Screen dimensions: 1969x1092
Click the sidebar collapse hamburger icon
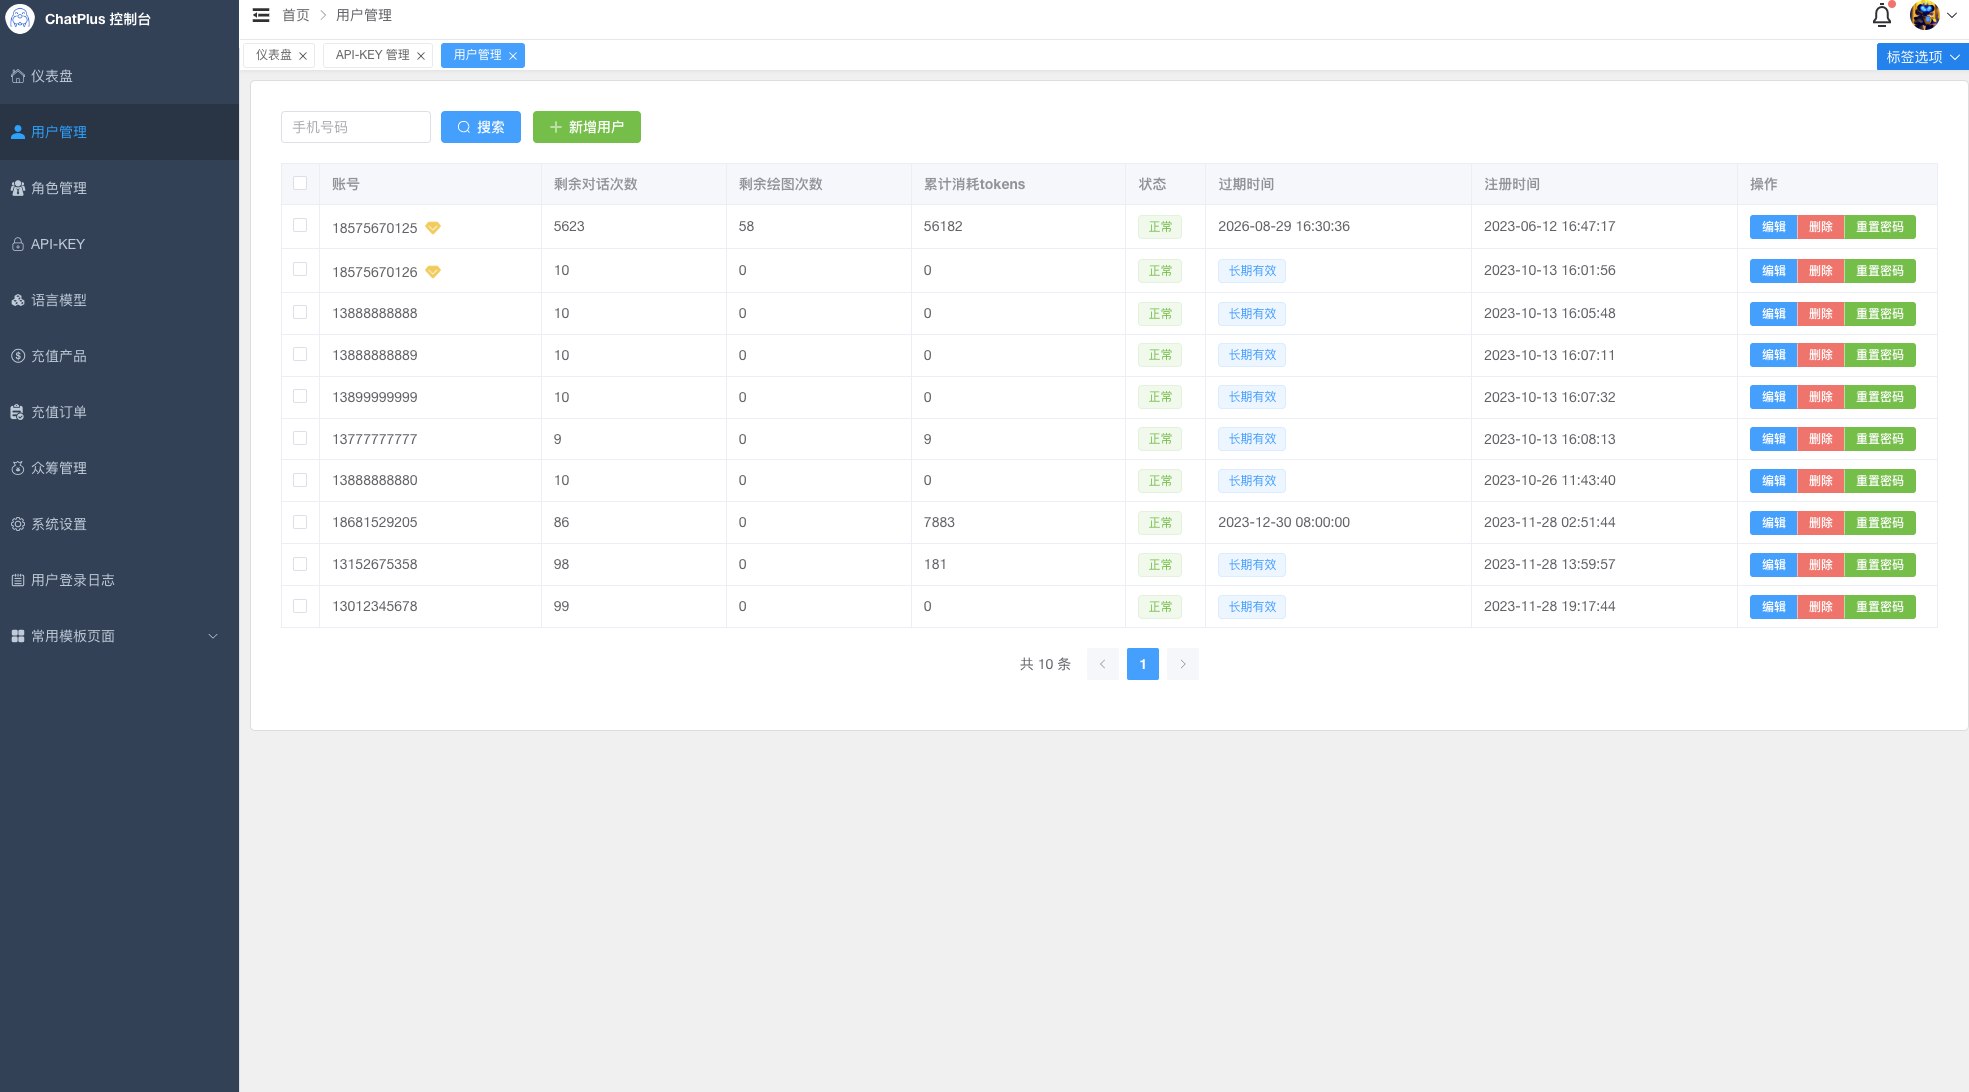[261, 15]
